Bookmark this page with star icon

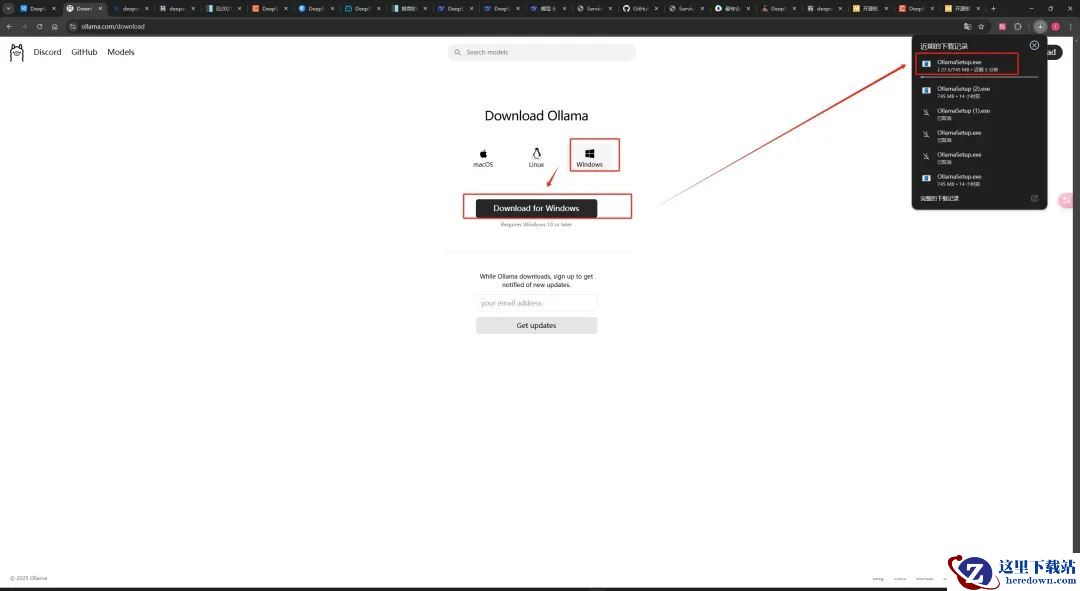982,26
